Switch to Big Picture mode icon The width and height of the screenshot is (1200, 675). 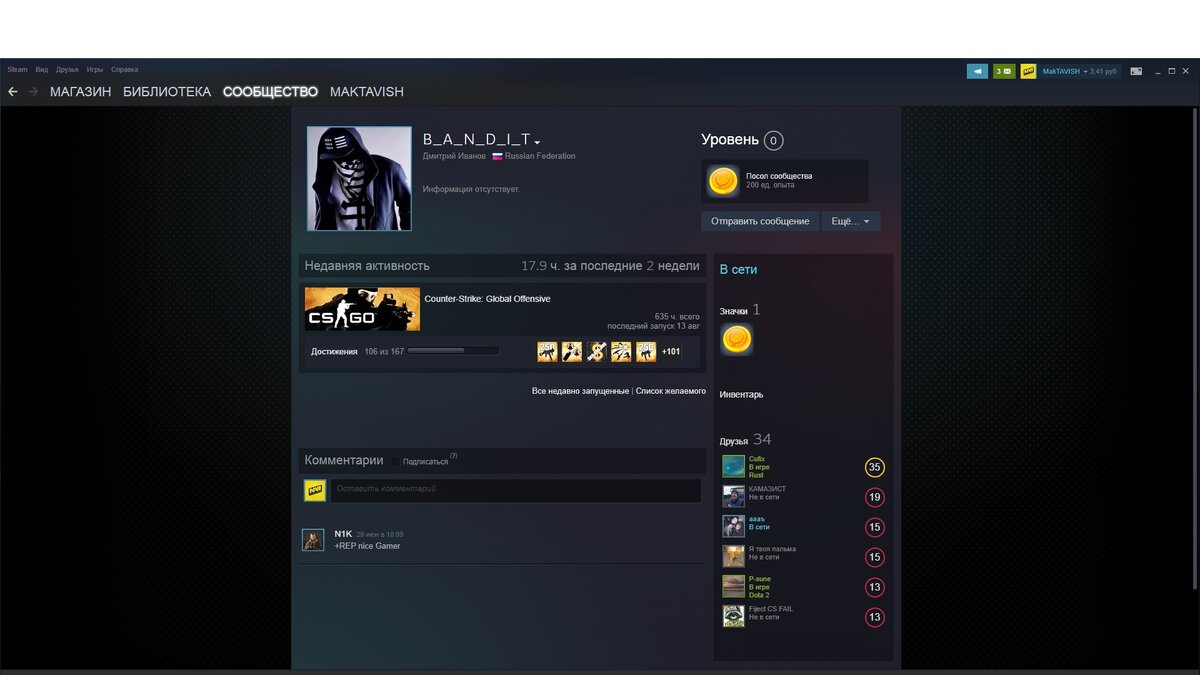[x=1135, y=71]
